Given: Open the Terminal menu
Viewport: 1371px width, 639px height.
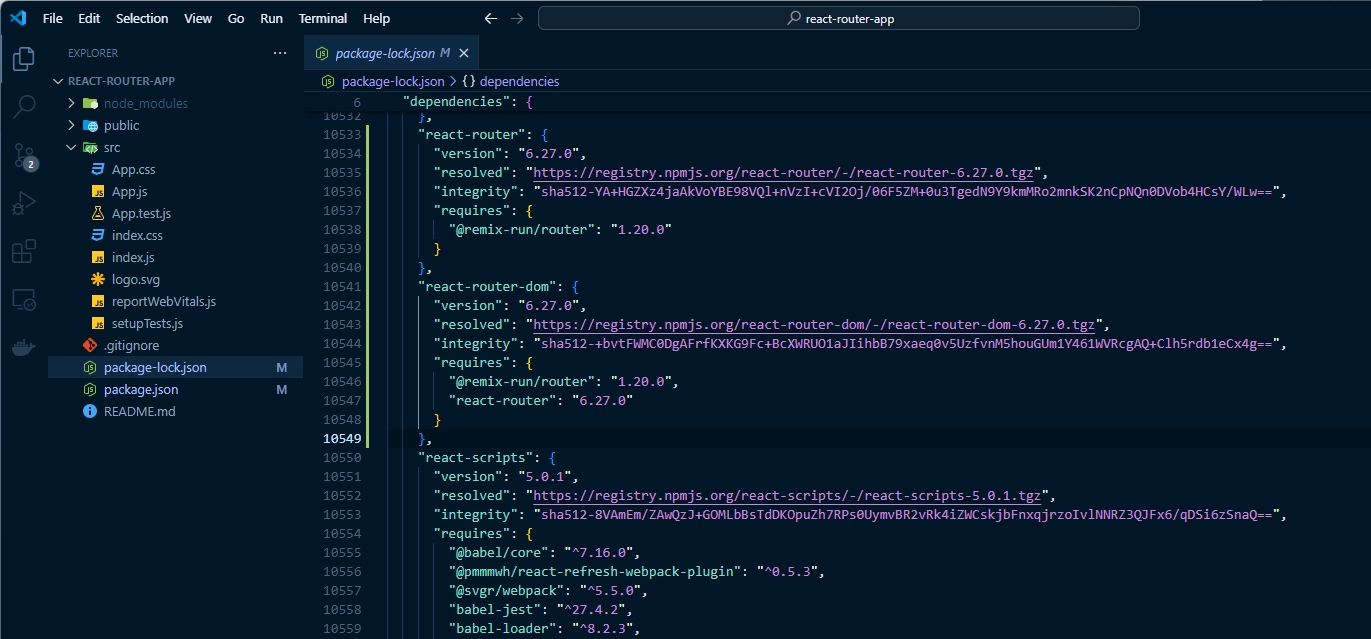Looking at the screenshot, I should (x=323, y=18).
